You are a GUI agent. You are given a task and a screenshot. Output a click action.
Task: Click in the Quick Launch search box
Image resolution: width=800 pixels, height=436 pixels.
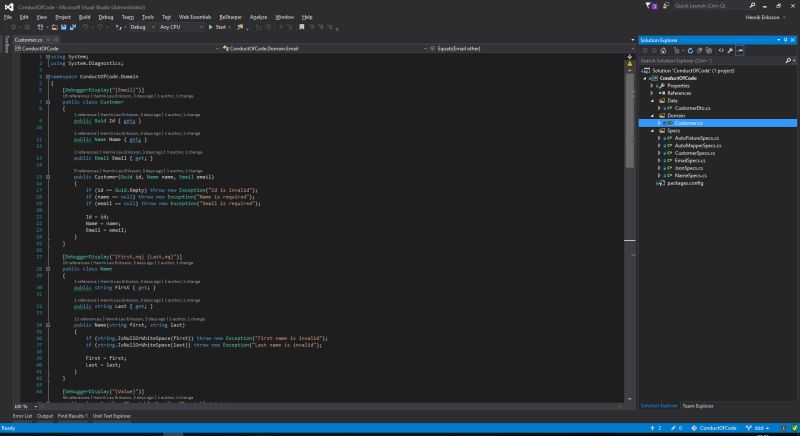709,6
